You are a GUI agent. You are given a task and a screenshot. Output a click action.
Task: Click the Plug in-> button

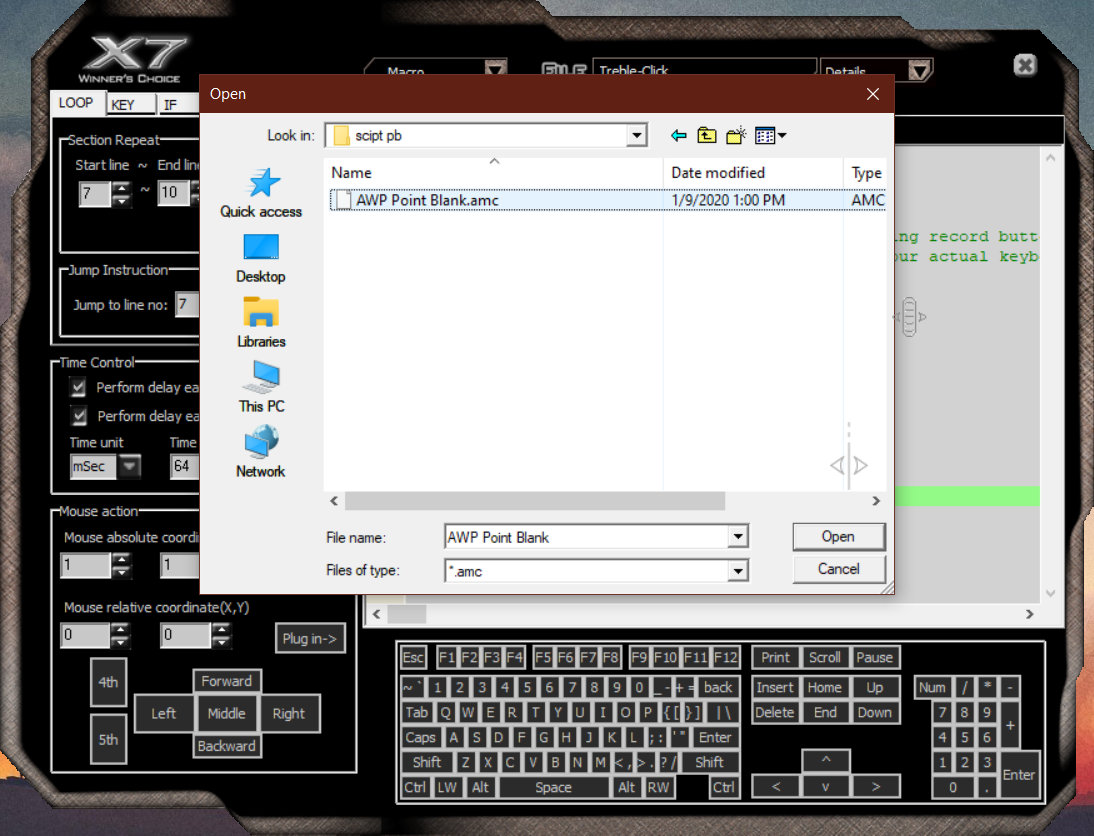pyautogui.click(x=310, y=638)
